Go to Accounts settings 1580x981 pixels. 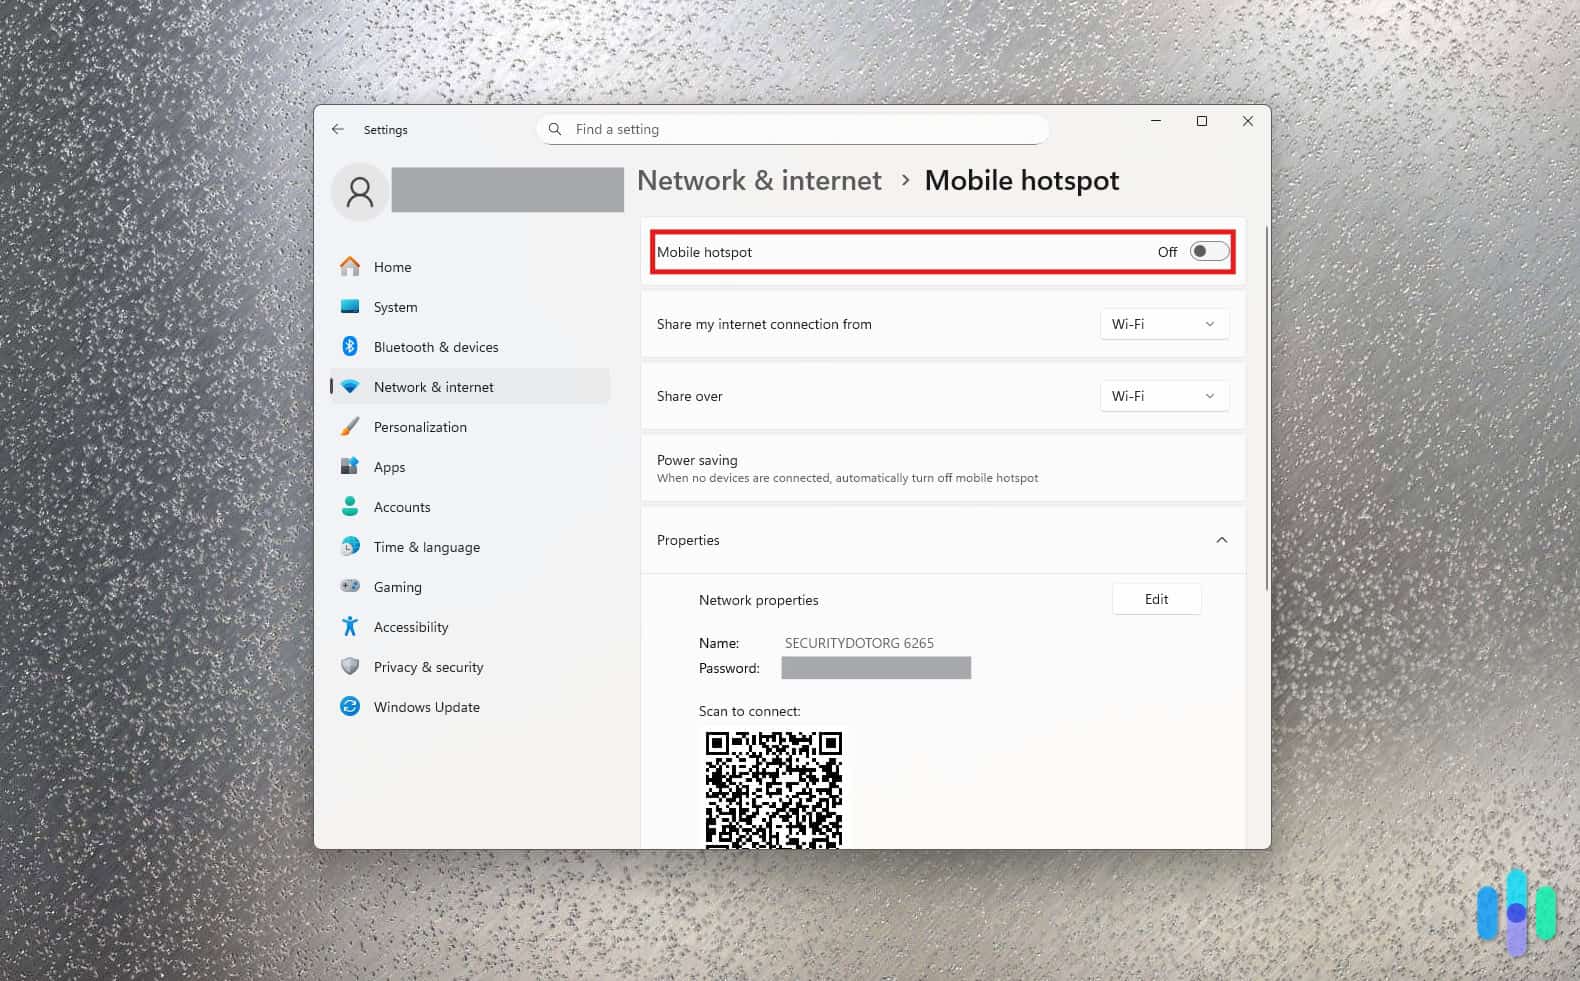(x=470, y=507)
